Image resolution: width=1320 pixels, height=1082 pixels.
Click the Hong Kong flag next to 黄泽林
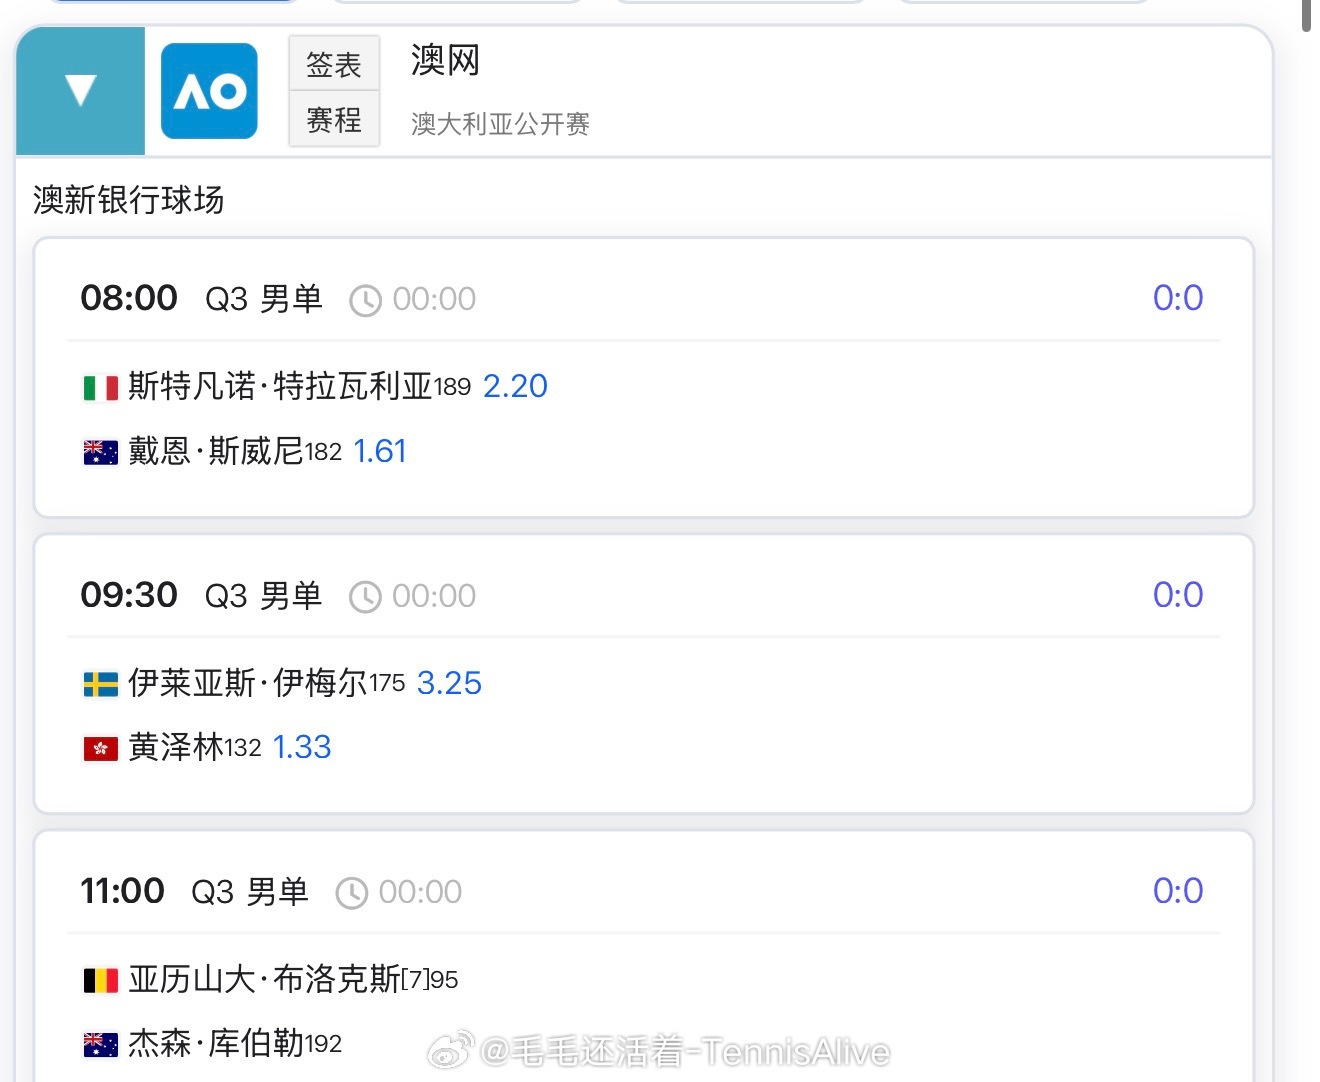(x=99, y=747)
